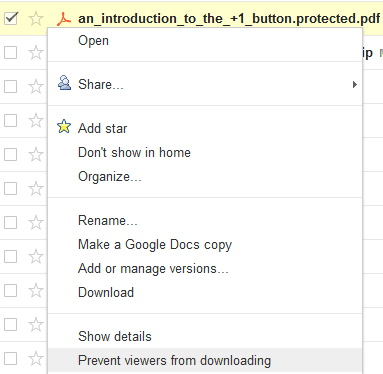Expand the Share submenu arrow
The height and width of the screenshot is (374, 383).
[x=355, y=85]
